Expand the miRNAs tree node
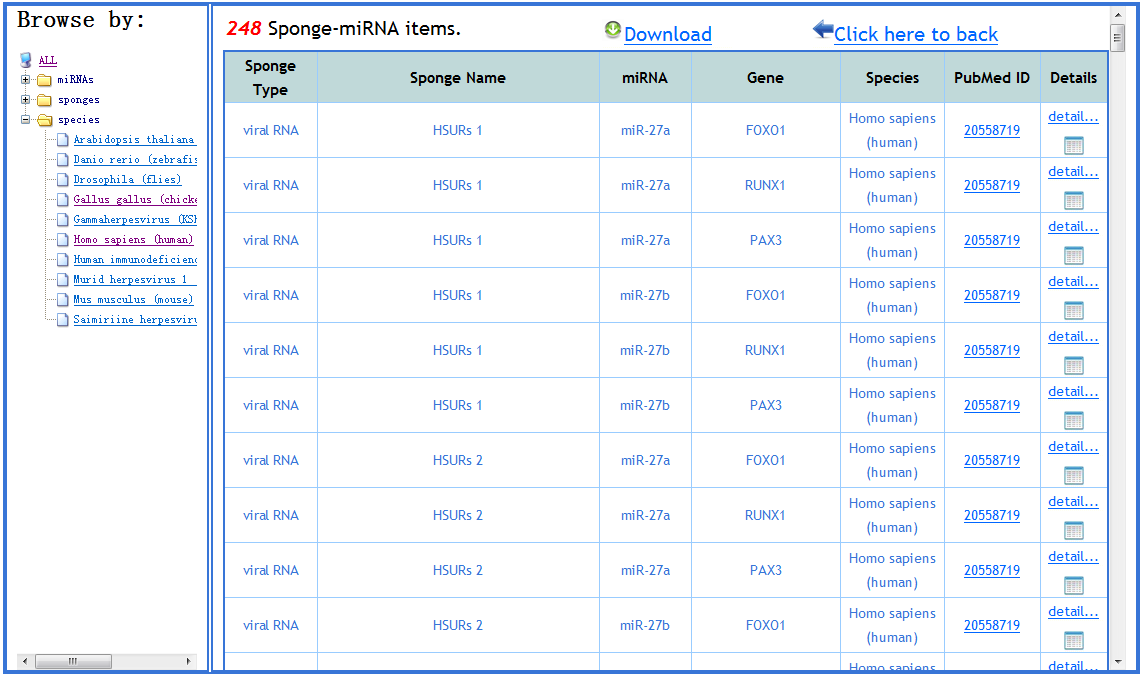 pos(26,80)
